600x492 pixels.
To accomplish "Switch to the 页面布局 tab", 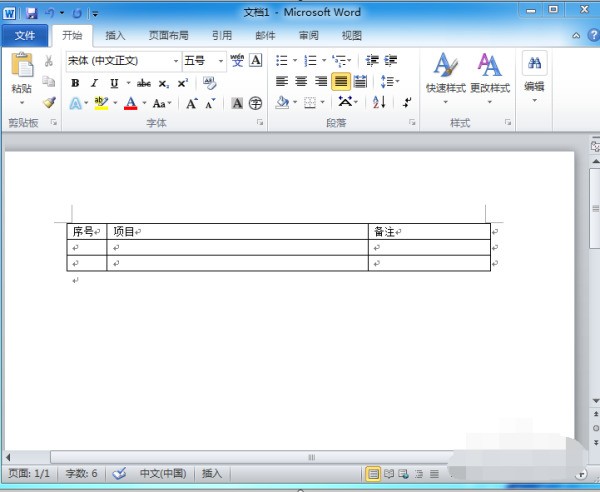I will coord(168,35).
